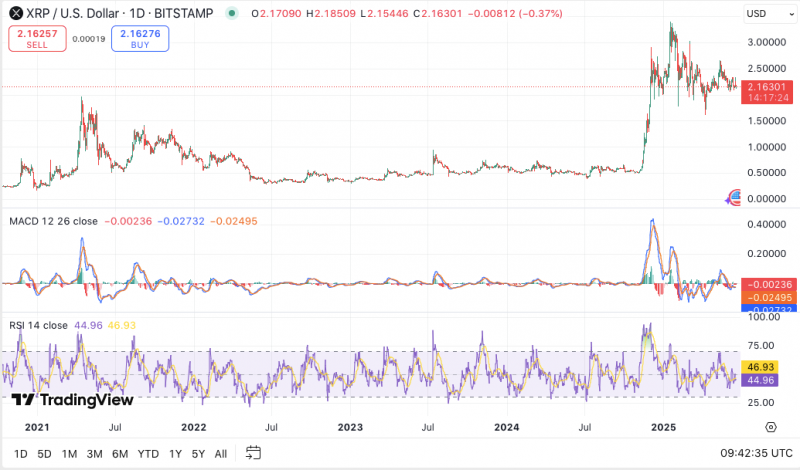The width and height of the screenshot is (800, 470).
Task: Click the green market status dot
Action: pyautogui.click(x=232, y=13)
